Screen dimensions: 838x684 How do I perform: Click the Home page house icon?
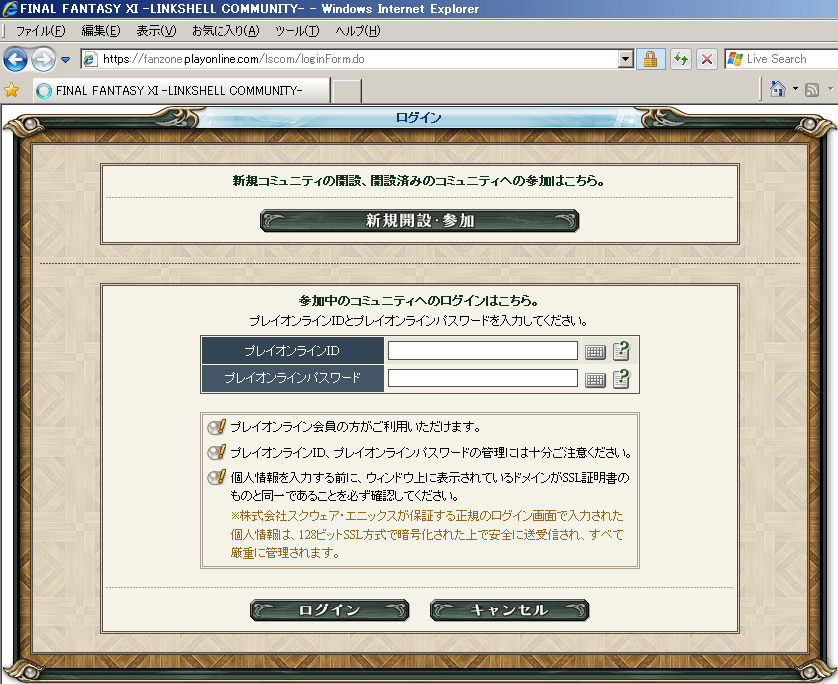pyautogui.click(x=778, y=89)
